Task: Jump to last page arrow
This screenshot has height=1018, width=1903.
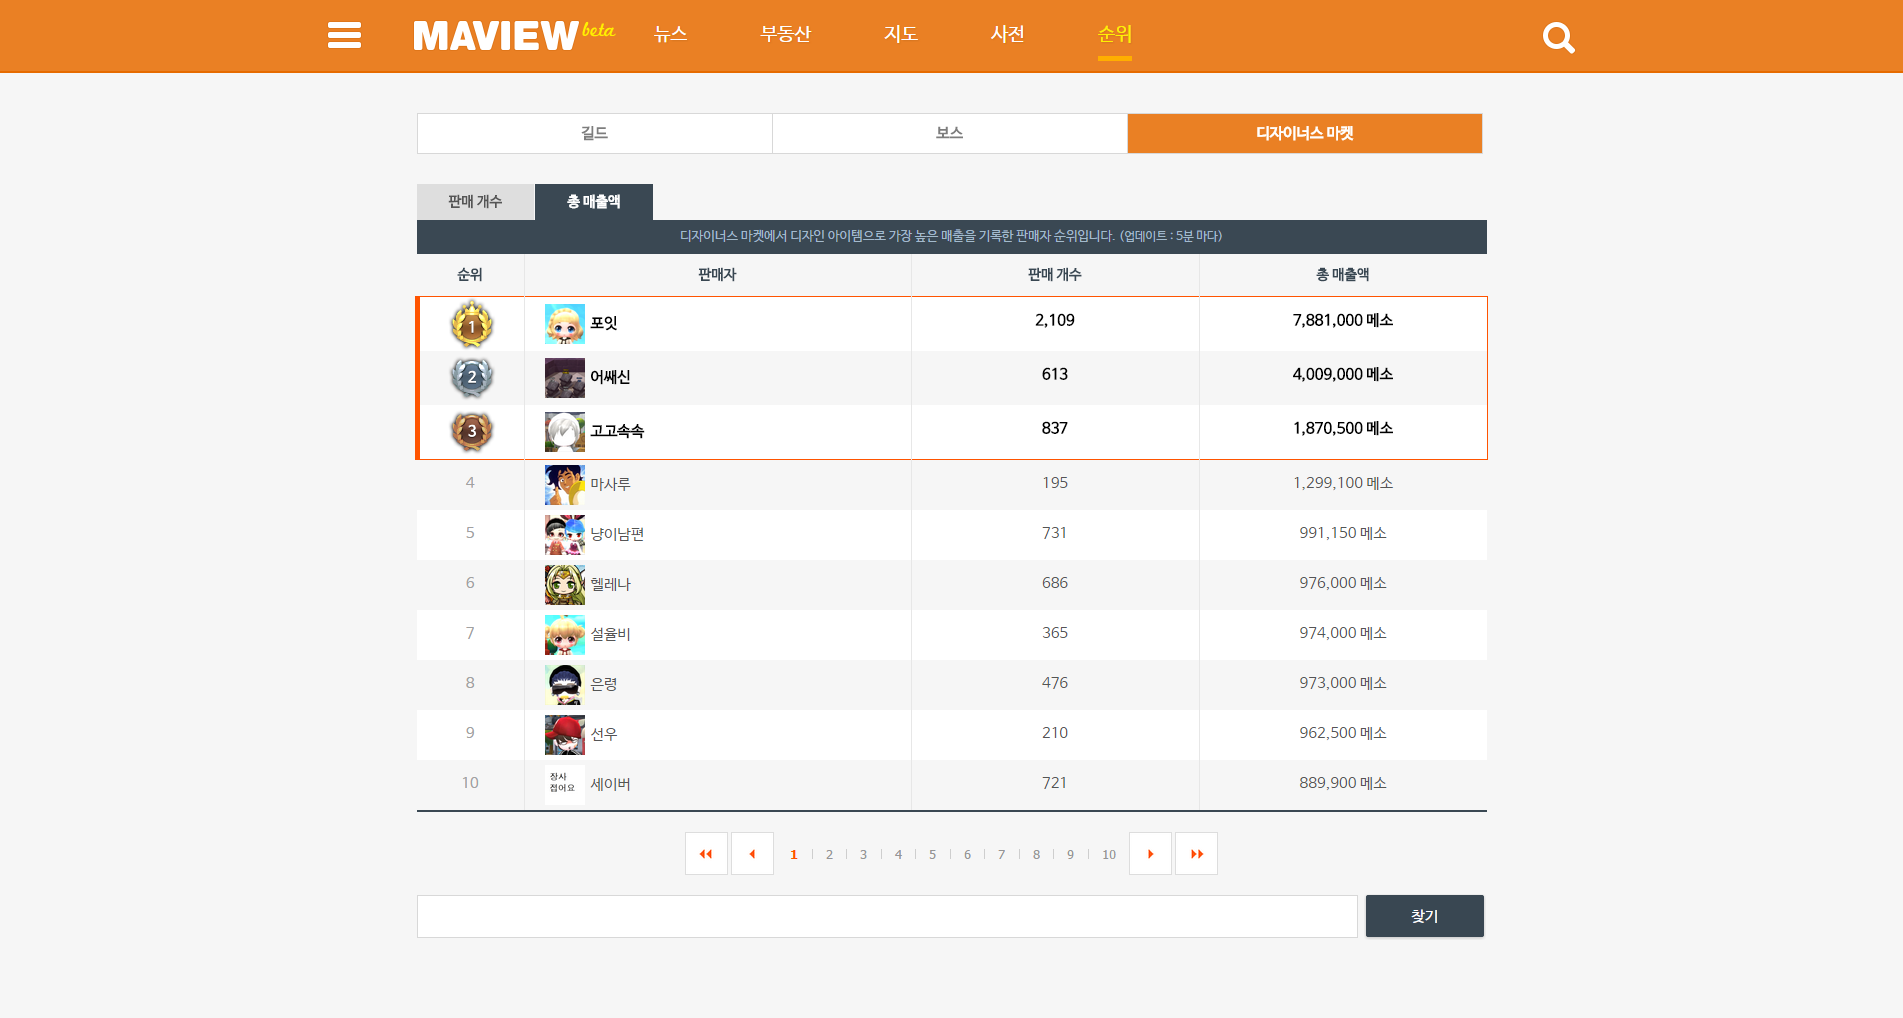Action: (1196, 854)
